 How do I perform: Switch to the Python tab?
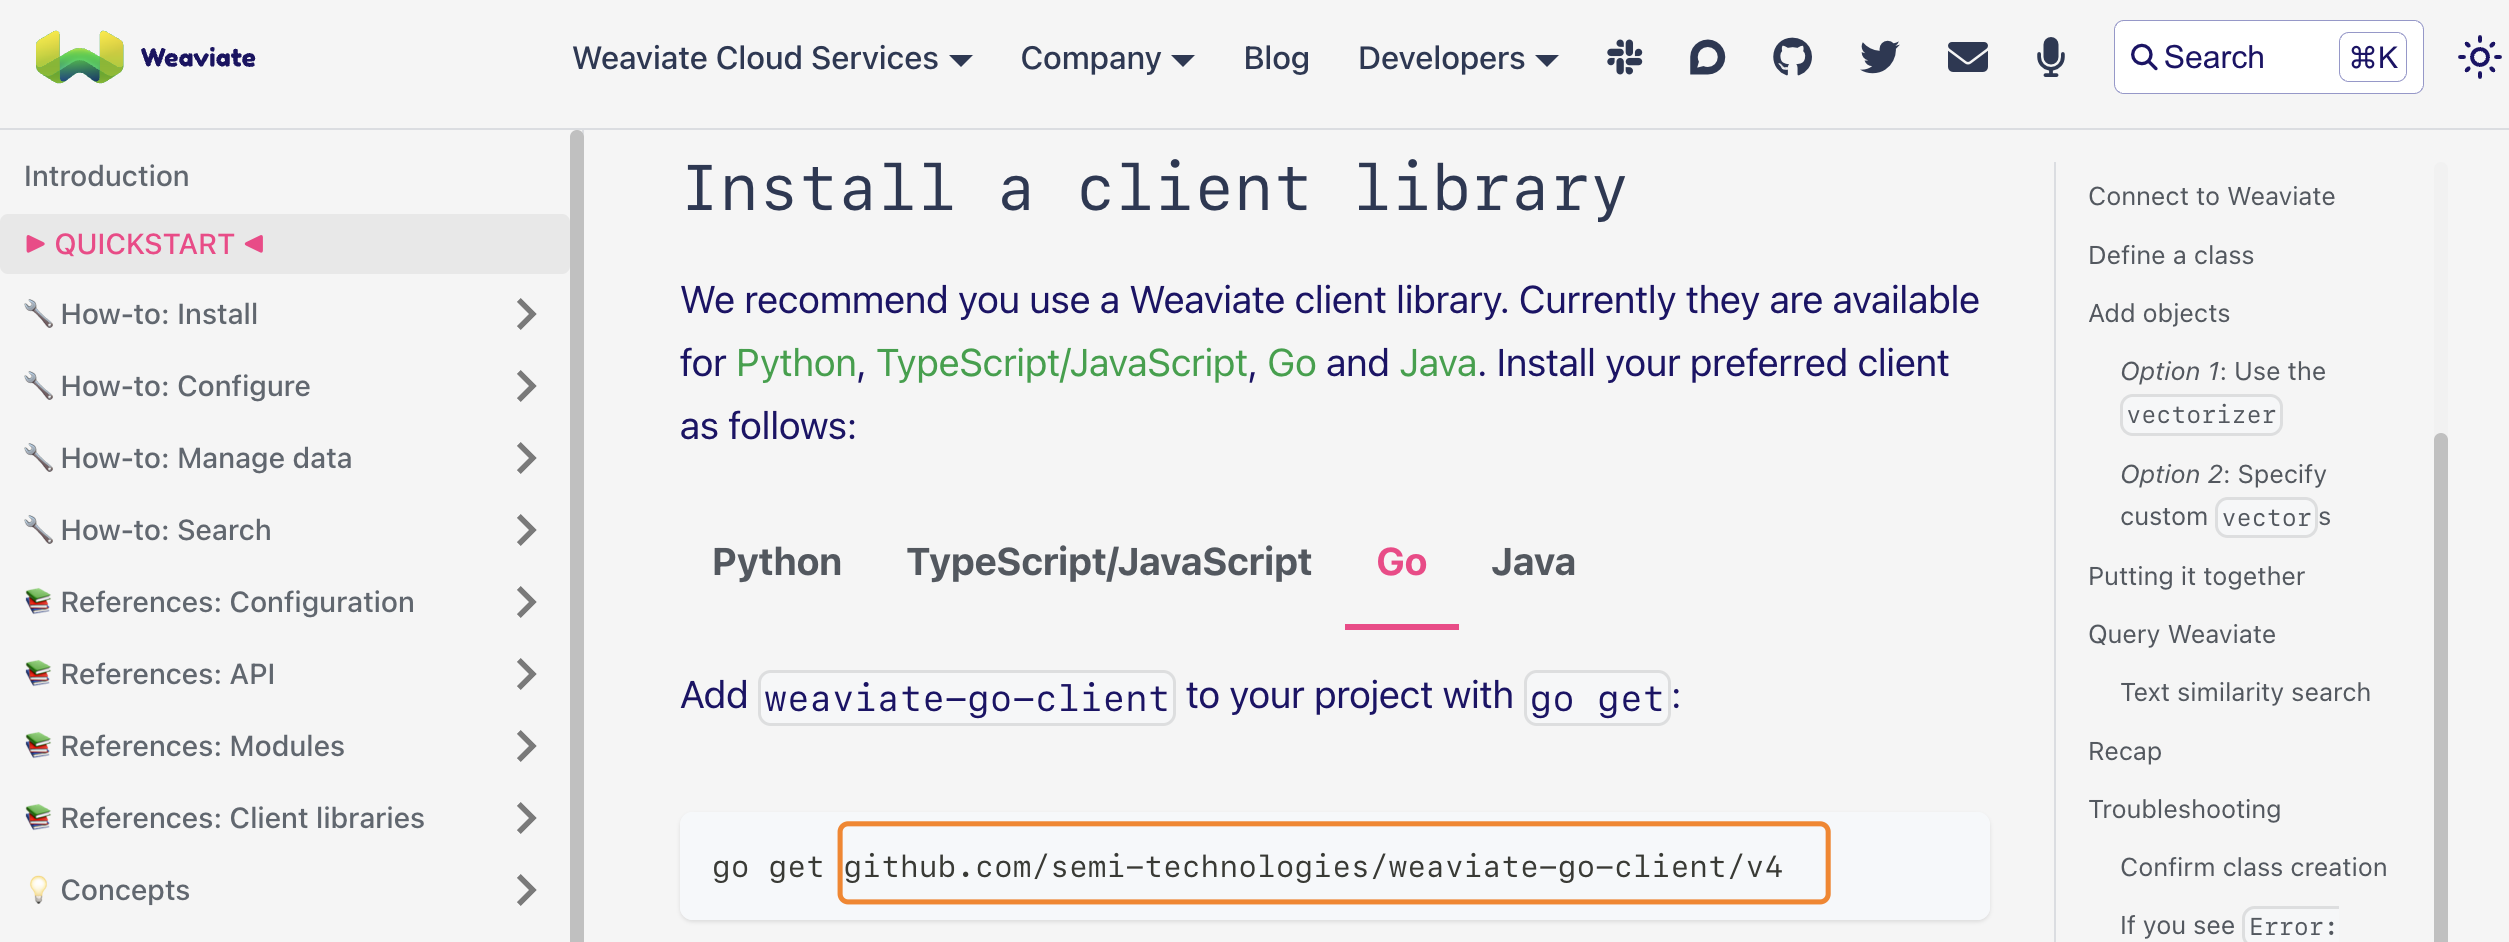tap(777, 562)
